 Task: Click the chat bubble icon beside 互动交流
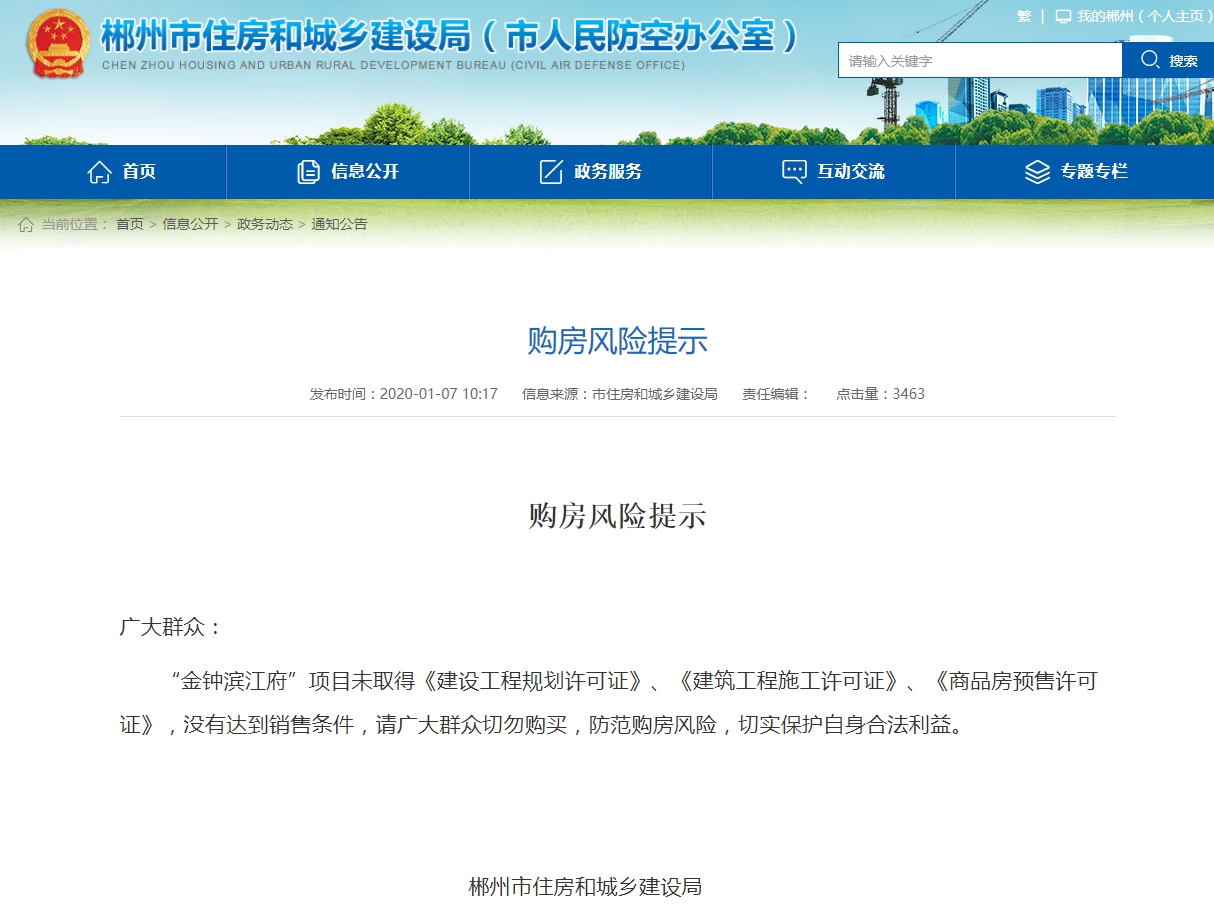[x=794, y=172]
